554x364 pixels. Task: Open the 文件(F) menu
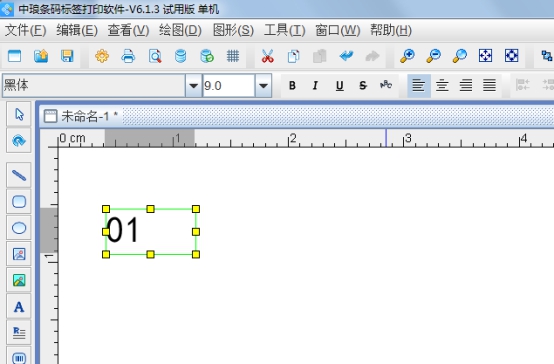point(25,30)
